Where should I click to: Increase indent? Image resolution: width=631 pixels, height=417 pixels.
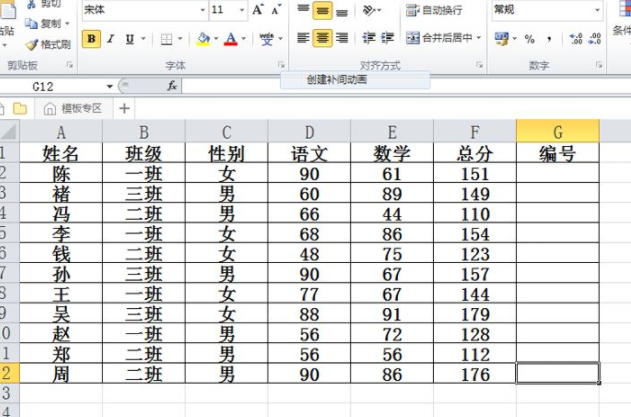(x=387, y=38)
